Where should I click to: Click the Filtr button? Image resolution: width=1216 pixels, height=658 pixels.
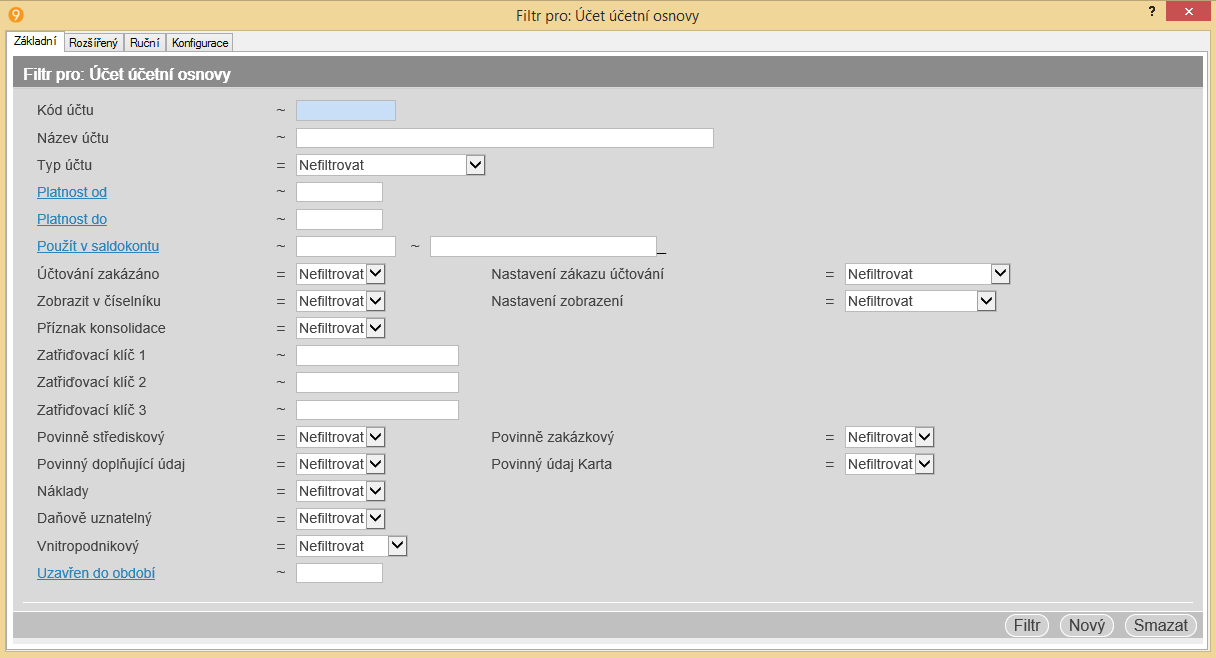1028,625
